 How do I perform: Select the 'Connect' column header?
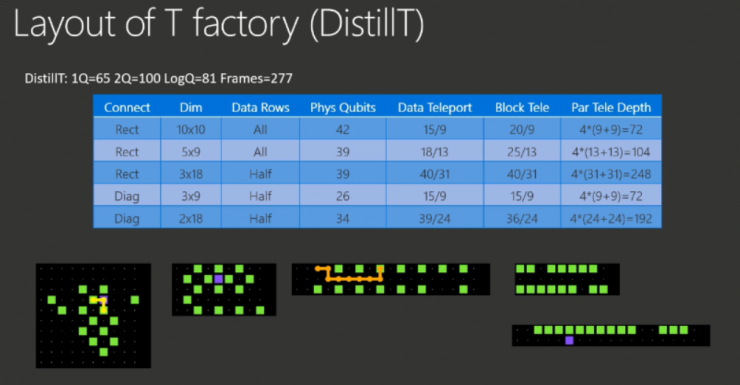click(x=127, y=108)
